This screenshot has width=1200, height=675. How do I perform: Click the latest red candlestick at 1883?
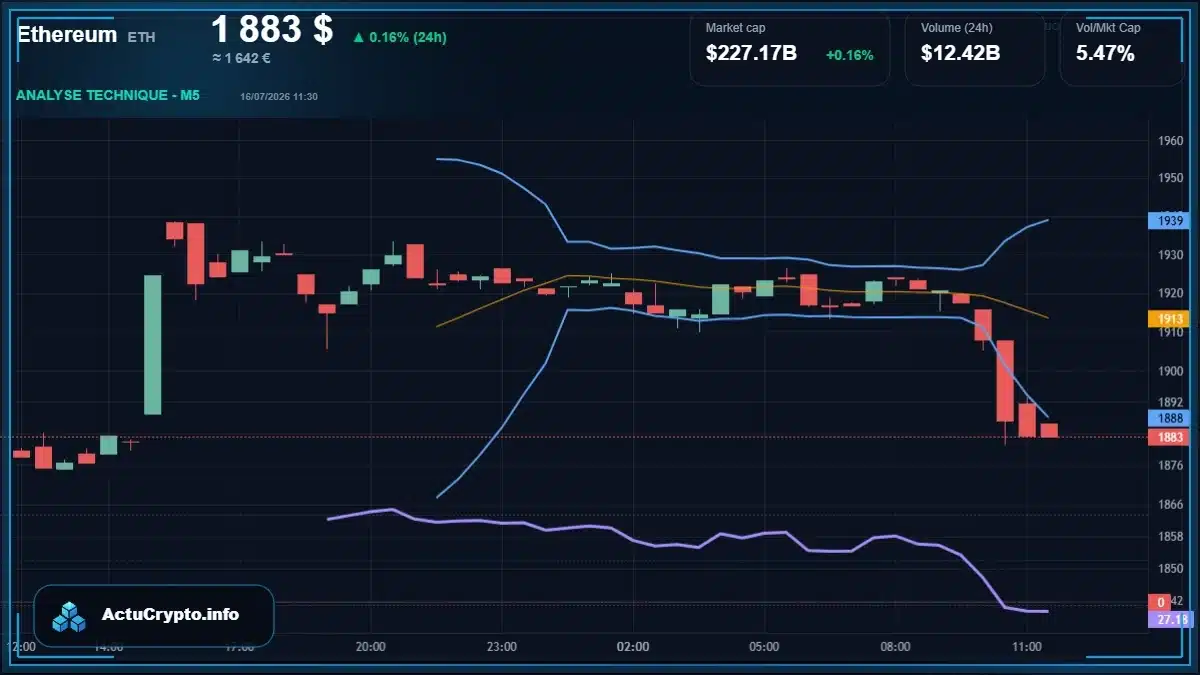[x=1049, y=430]
